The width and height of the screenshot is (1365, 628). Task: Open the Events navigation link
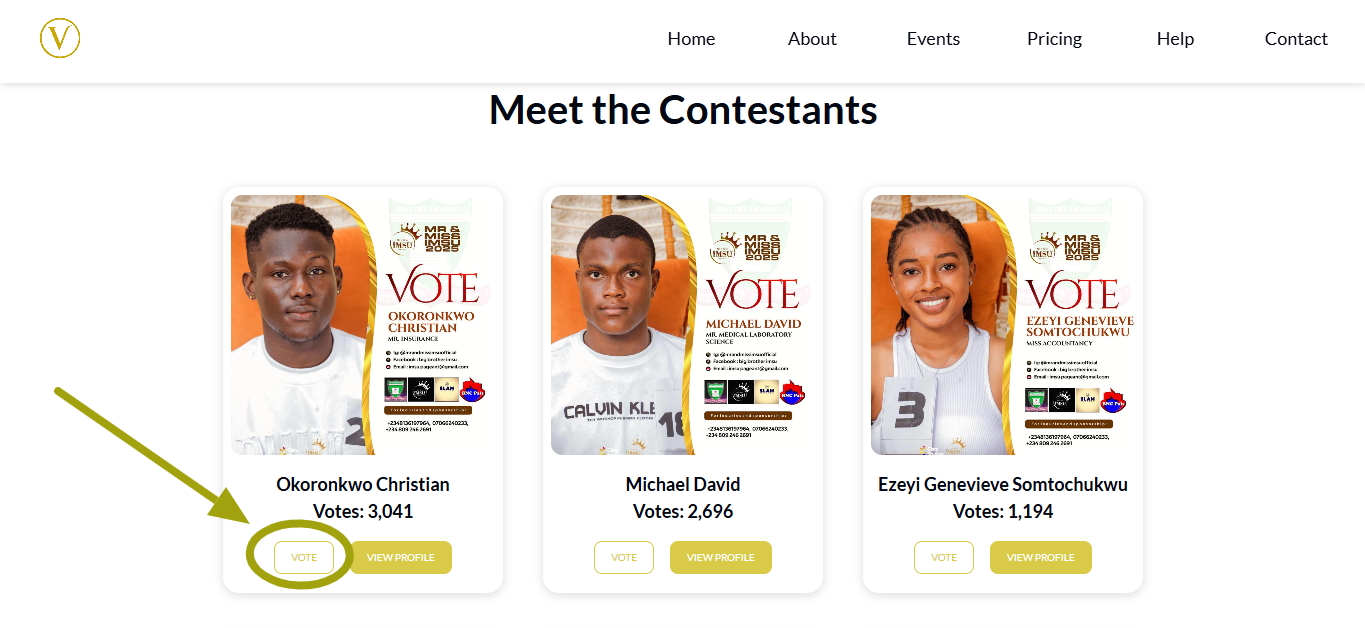click(933, 39)
